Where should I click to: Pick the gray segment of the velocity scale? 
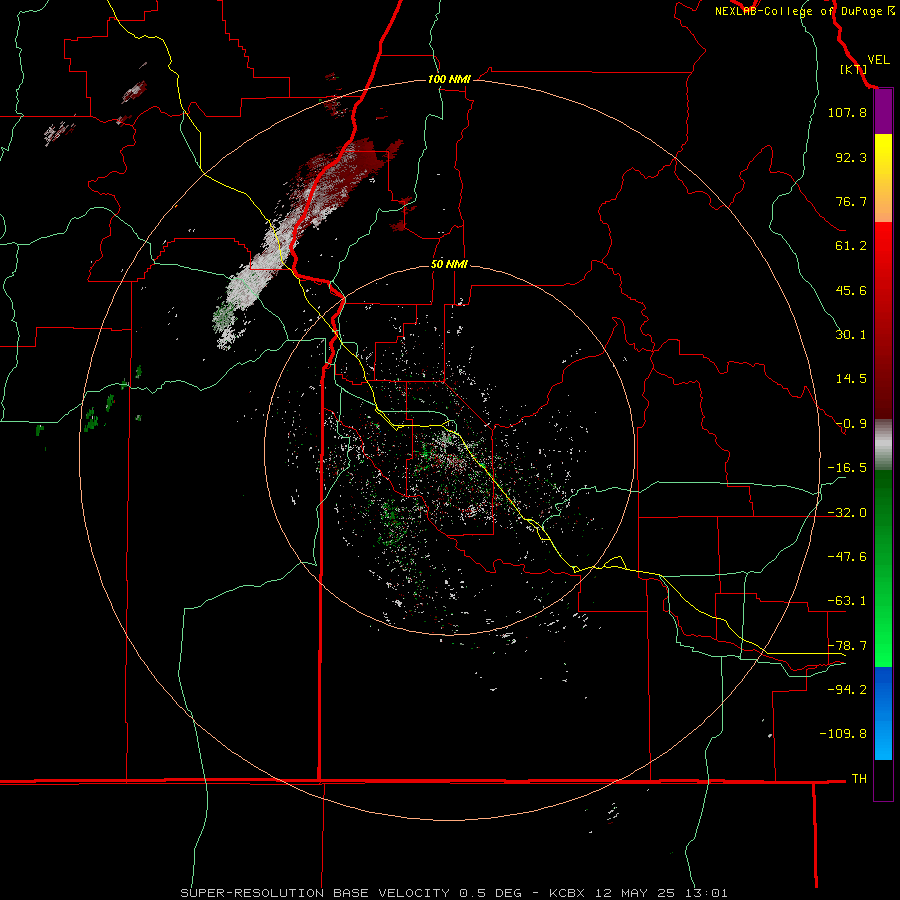[883, 445]
